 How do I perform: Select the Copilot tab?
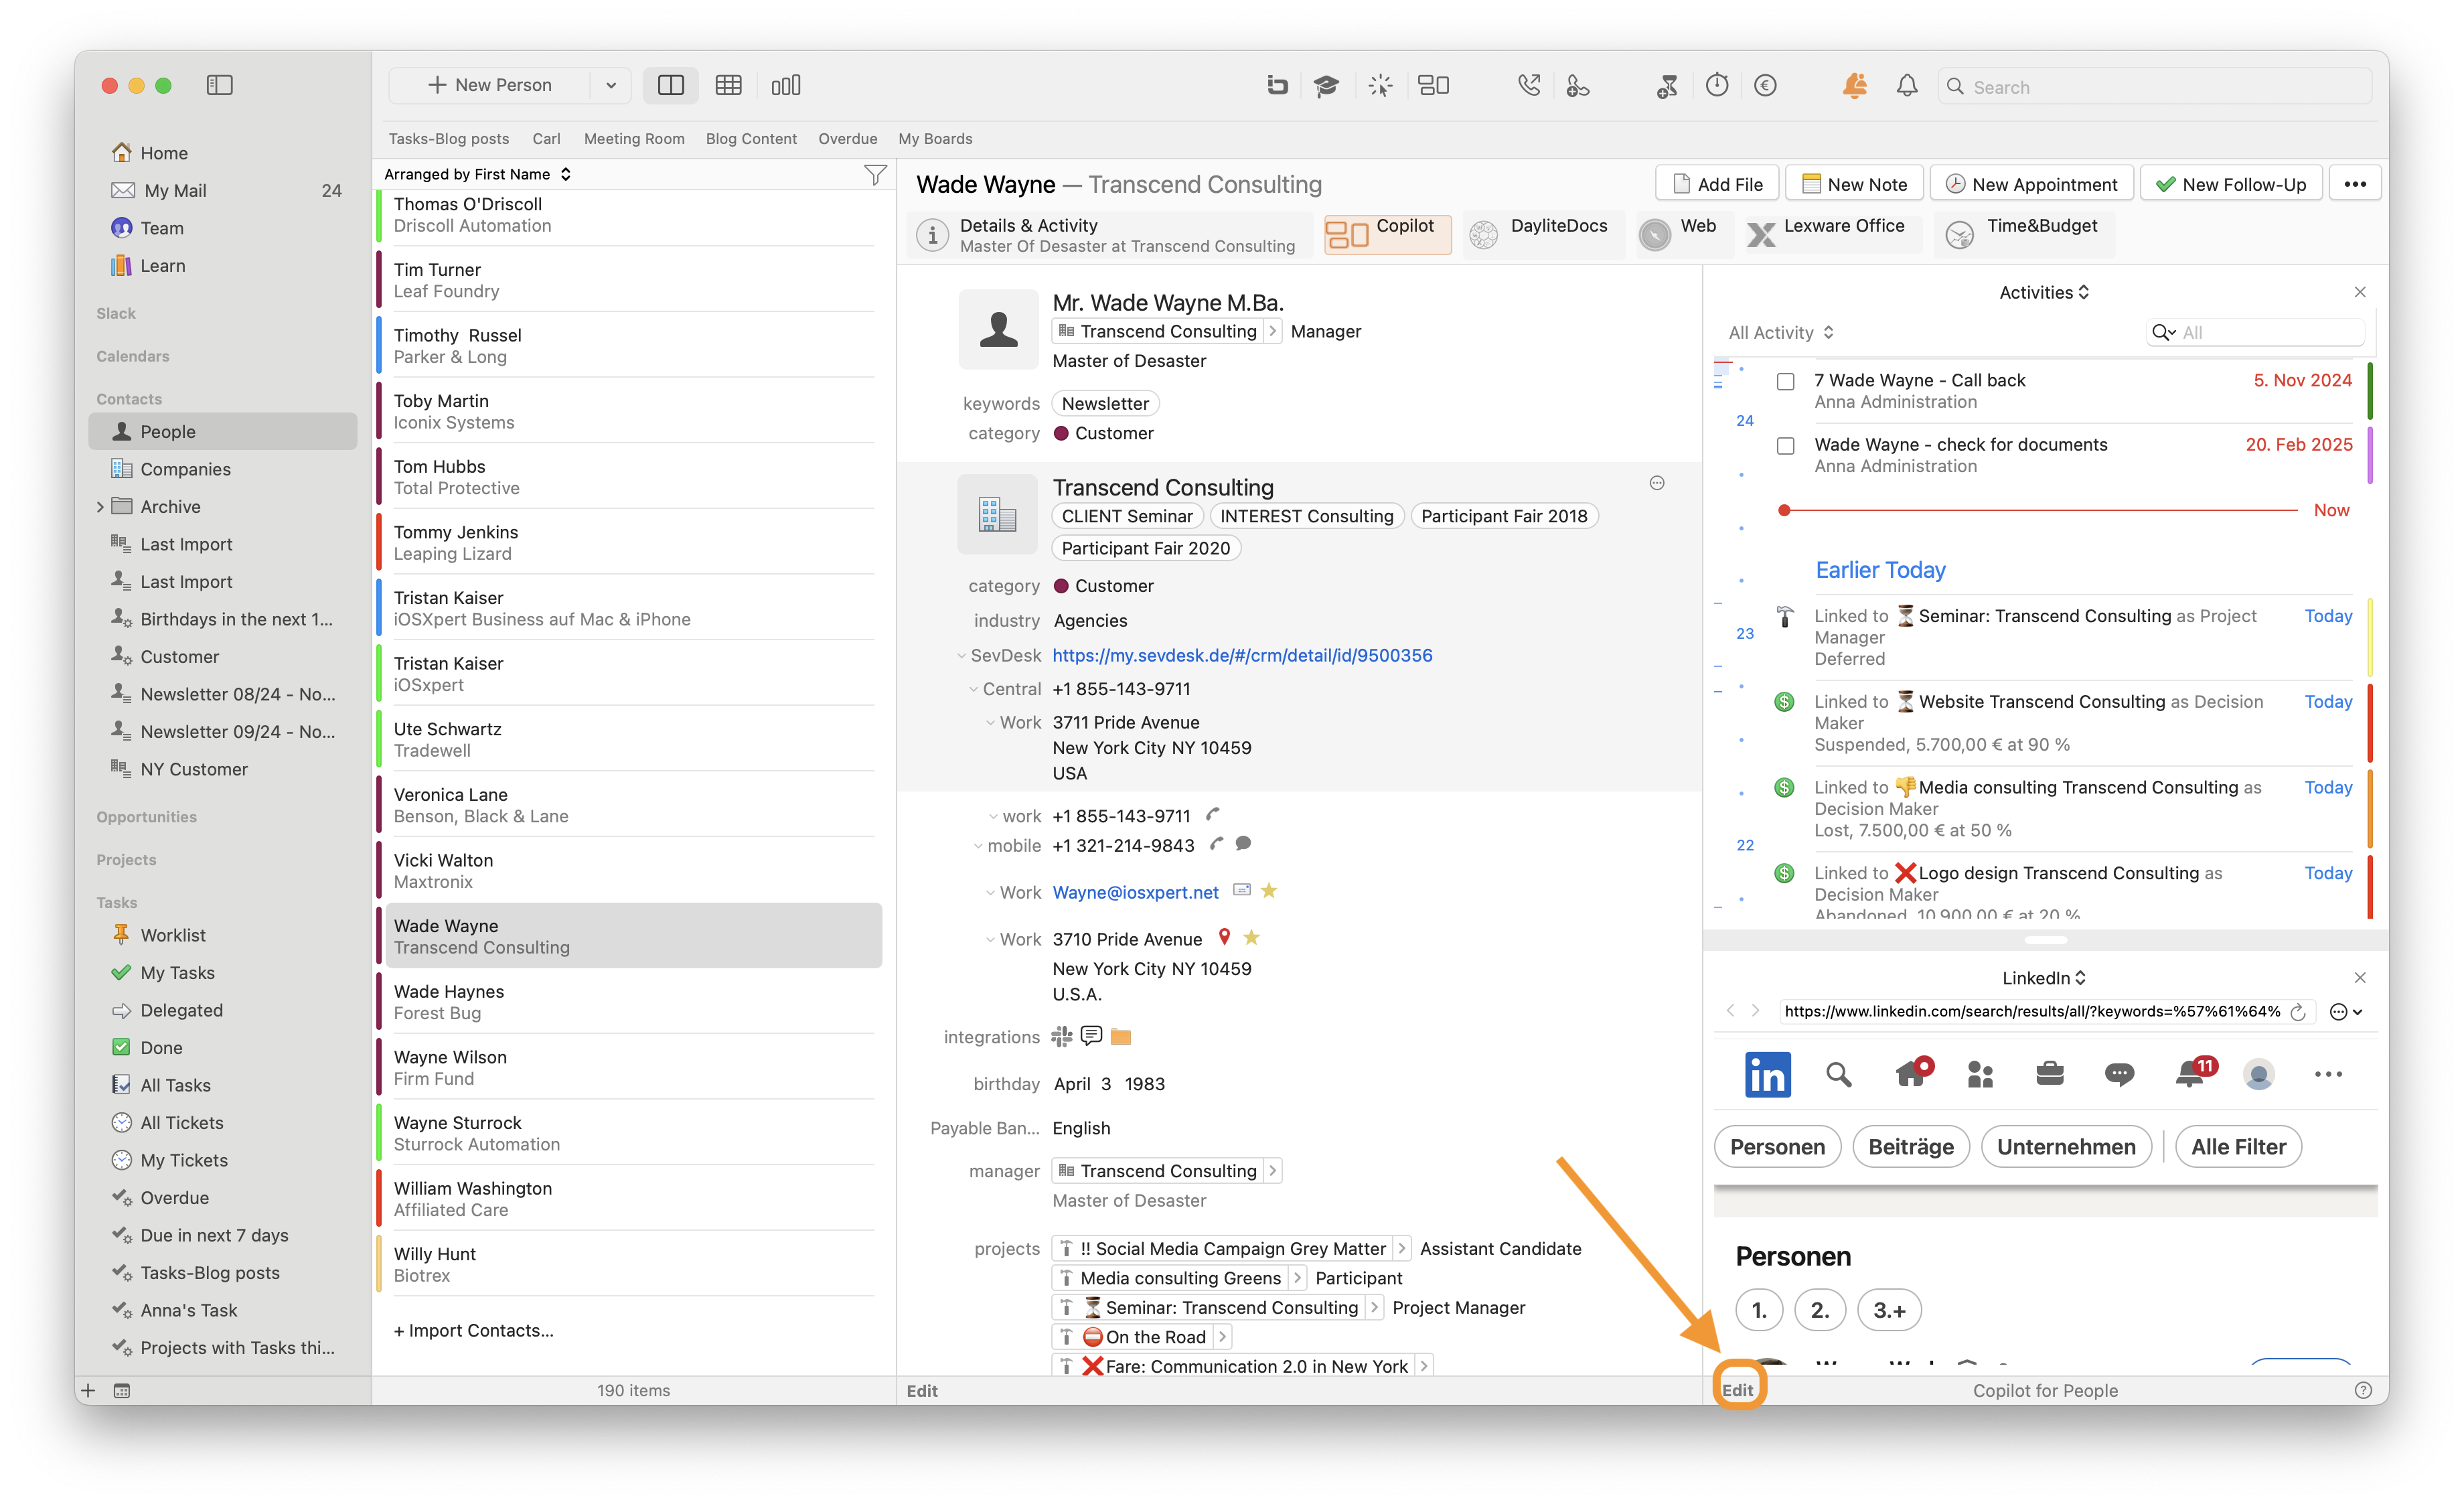(x=1387, y=235)
